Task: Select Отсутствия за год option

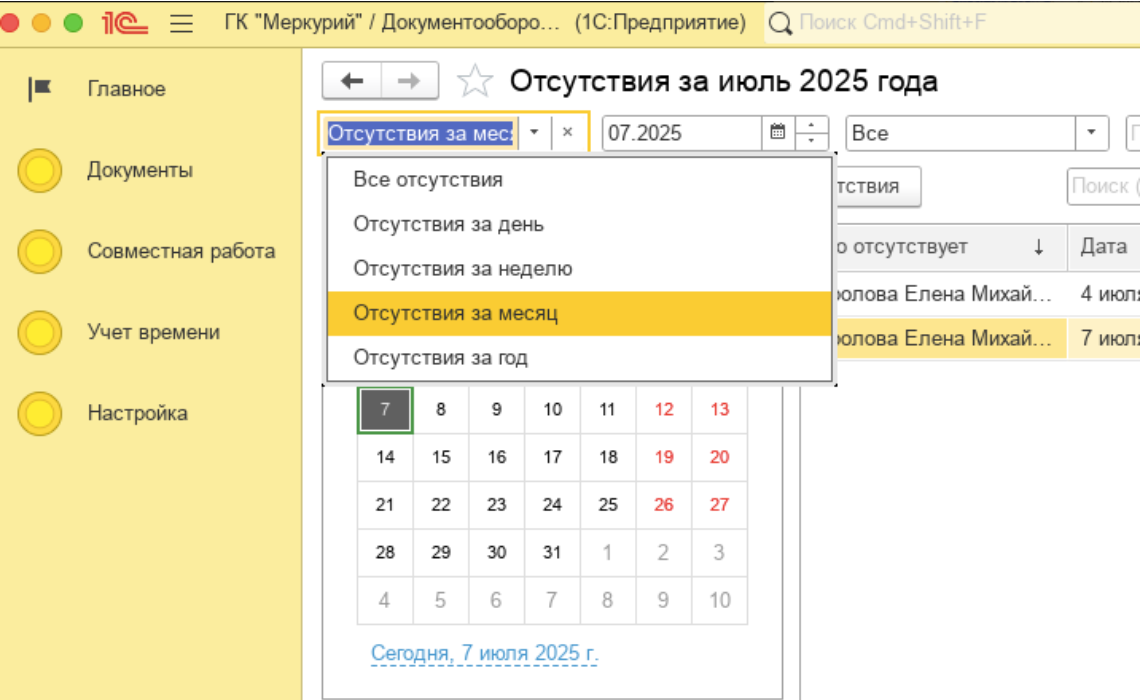Action: pyautogui.click(x=440, y=357)
